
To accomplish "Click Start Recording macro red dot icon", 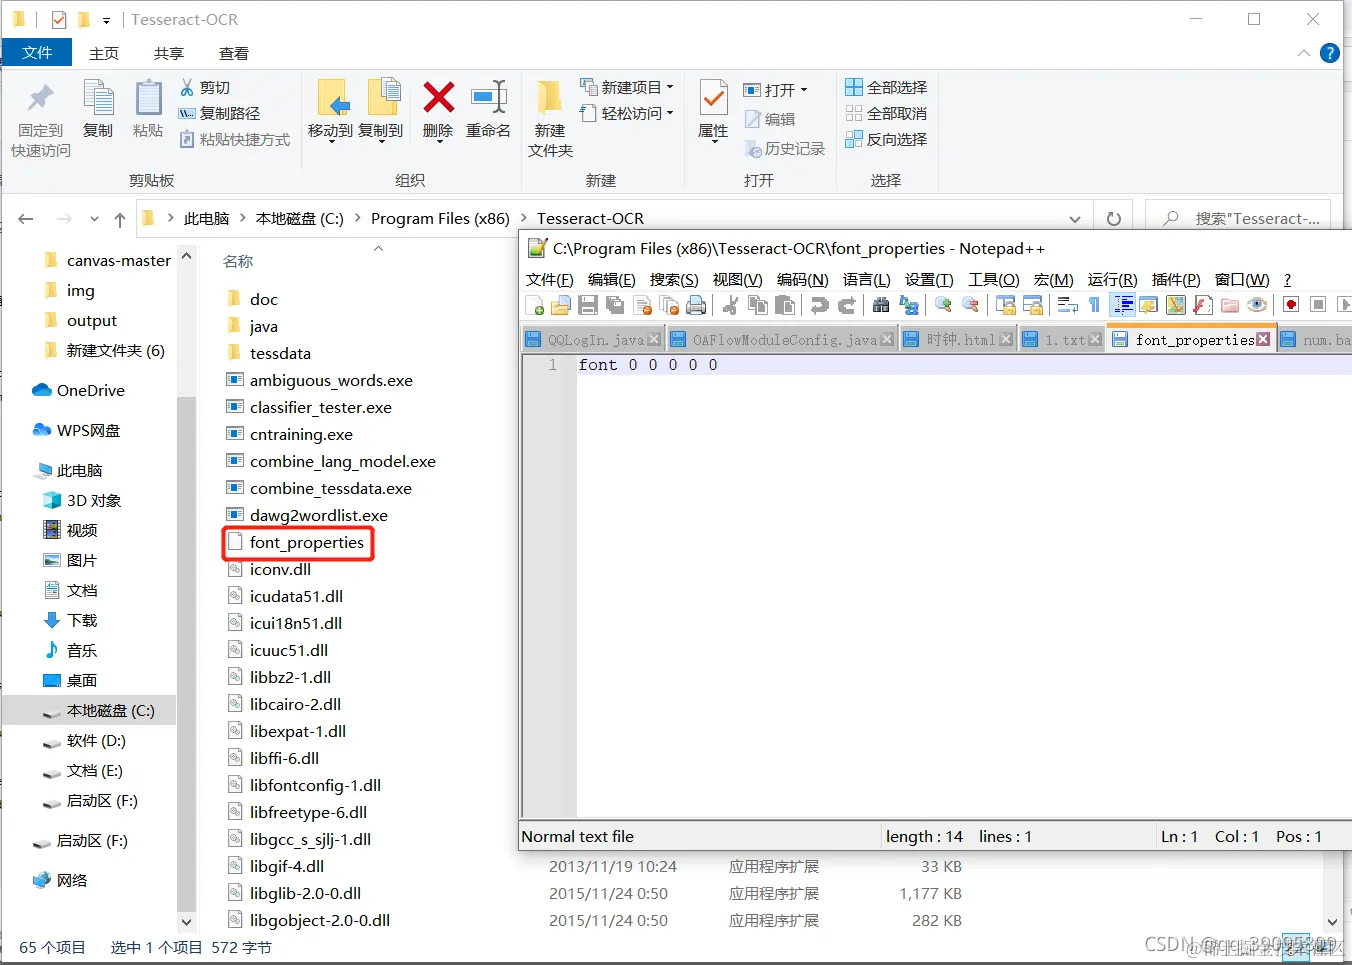I will pyautogui.click(x=1291, y=305).
